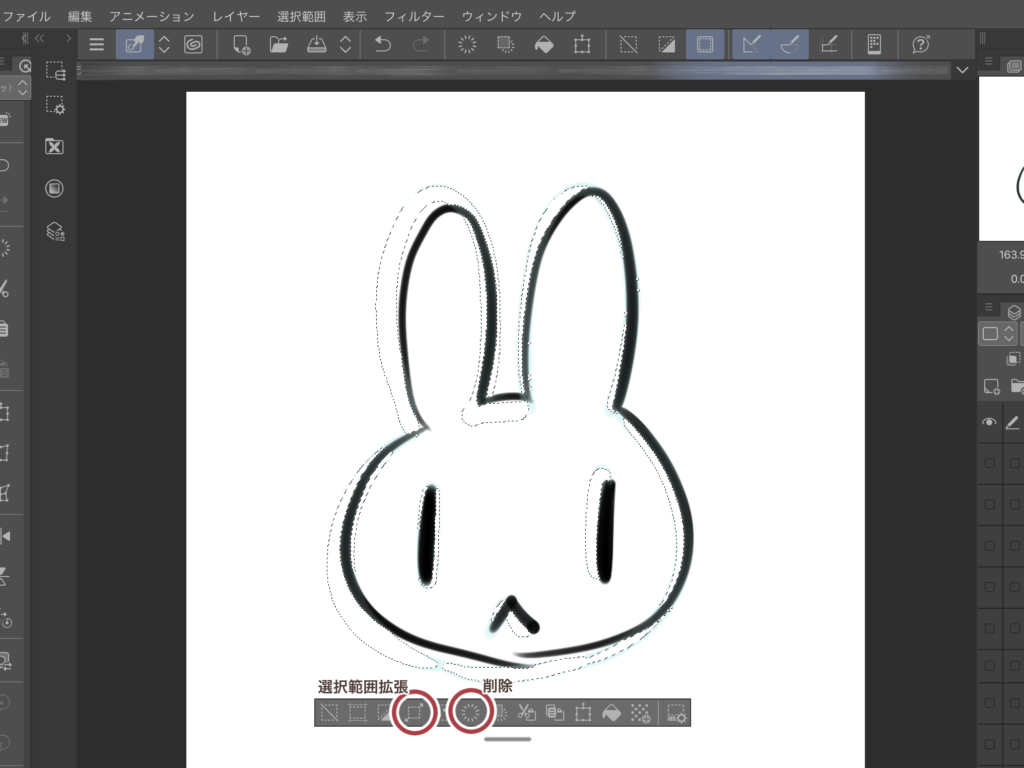Clear outside selection in the top command bar

click(505, 44)
